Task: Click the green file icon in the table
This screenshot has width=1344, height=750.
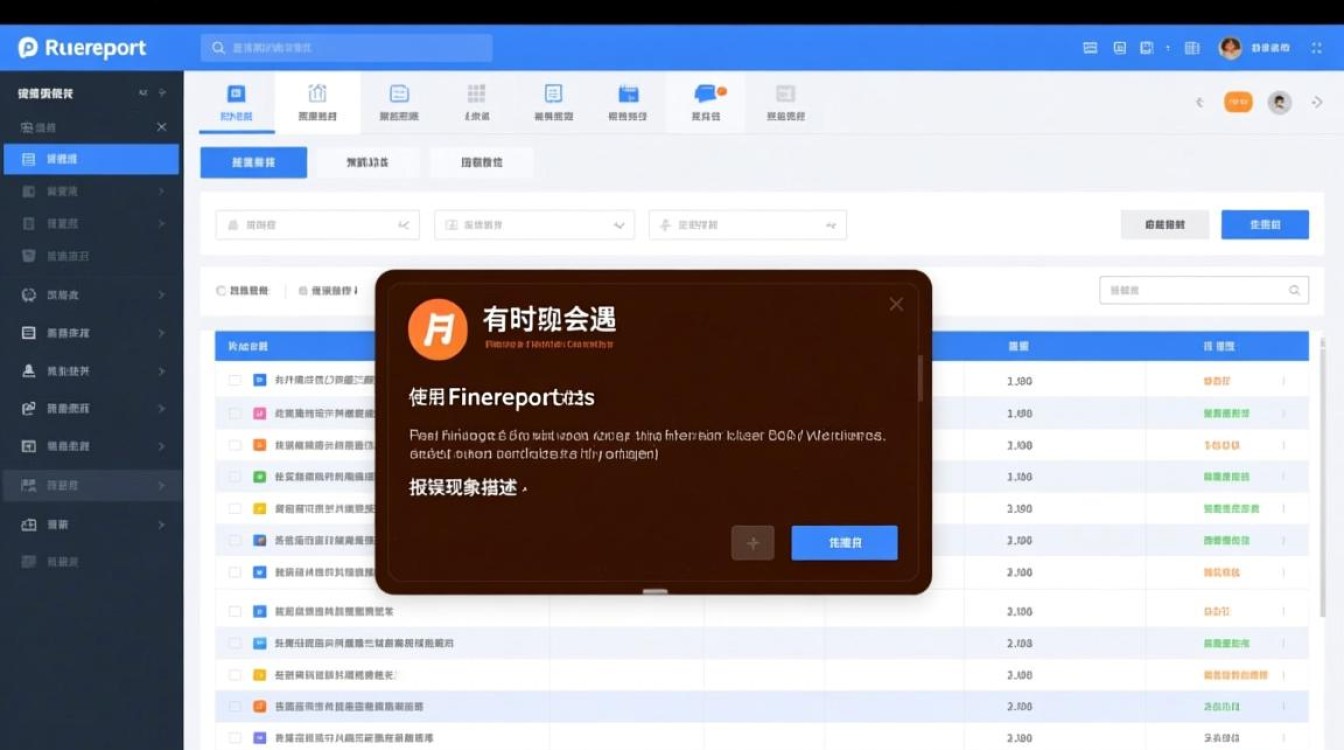Action: point(260,477)
